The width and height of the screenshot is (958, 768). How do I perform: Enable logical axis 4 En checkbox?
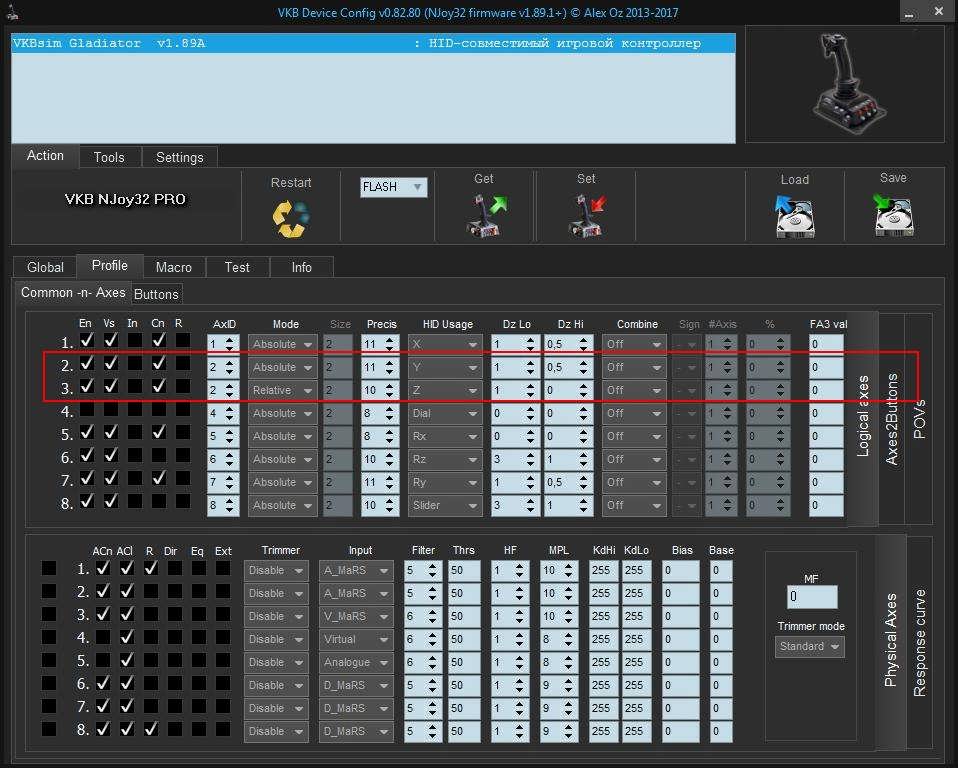point(87,411)
